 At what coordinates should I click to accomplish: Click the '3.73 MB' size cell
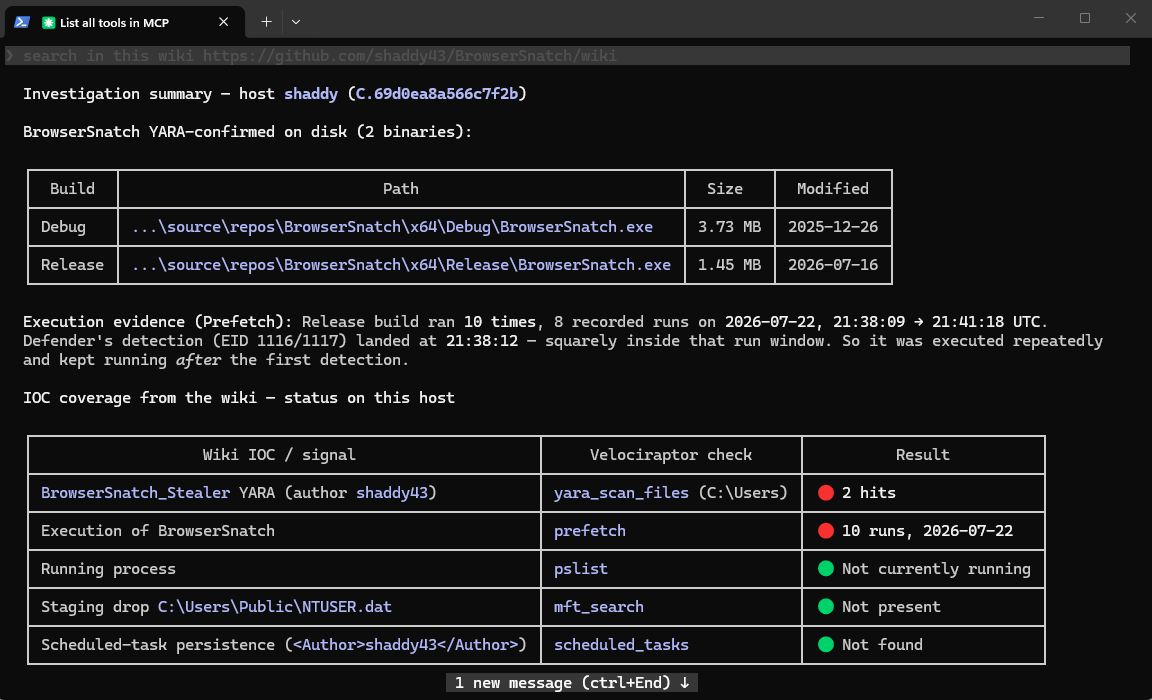(x=729, y=227)
